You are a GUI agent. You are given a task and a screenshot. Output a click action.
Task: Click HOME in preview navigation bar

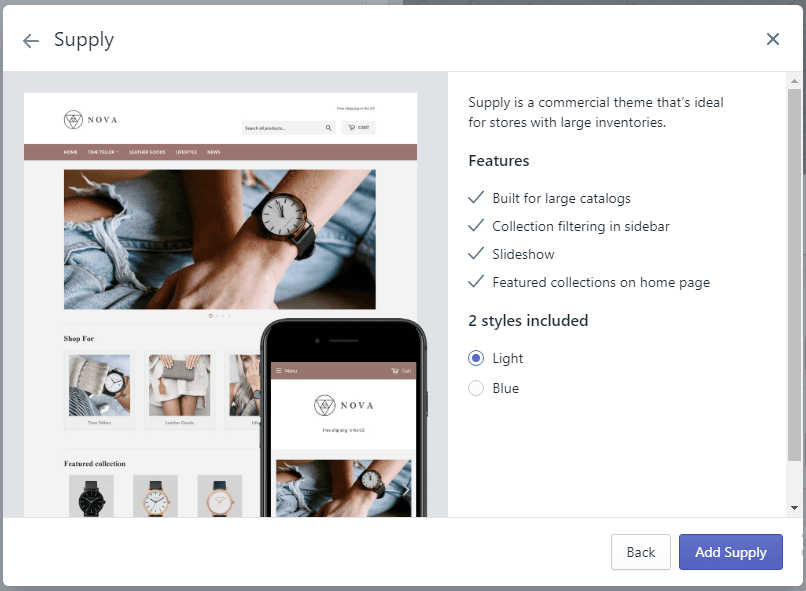coord(70,152)
